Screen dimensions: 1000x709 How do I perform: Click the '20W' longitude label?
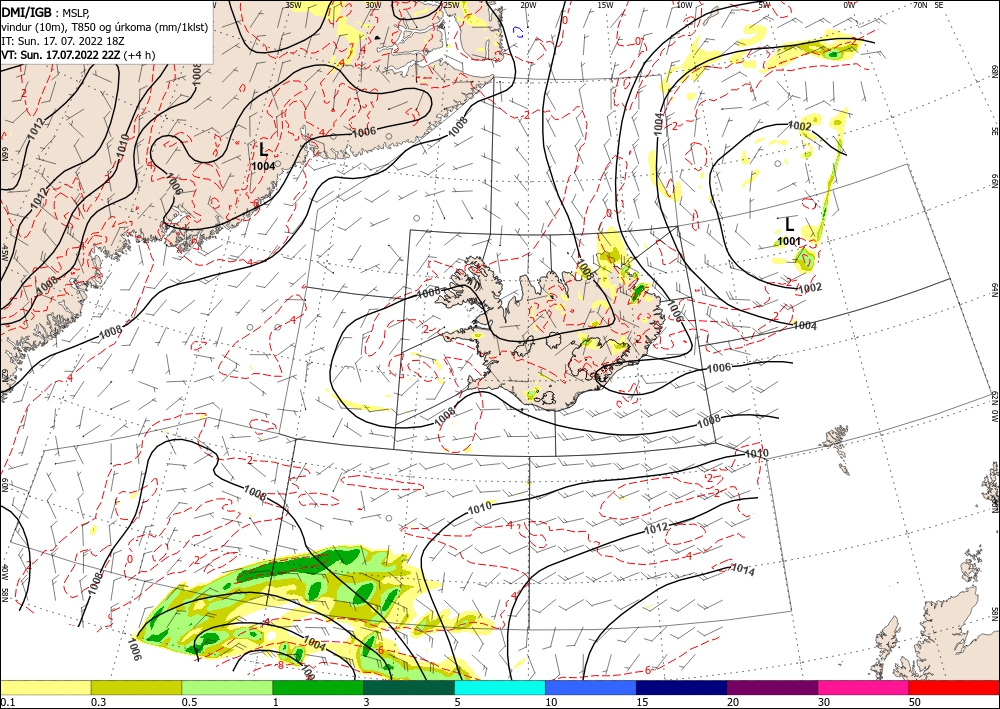(x=528, y=5)
